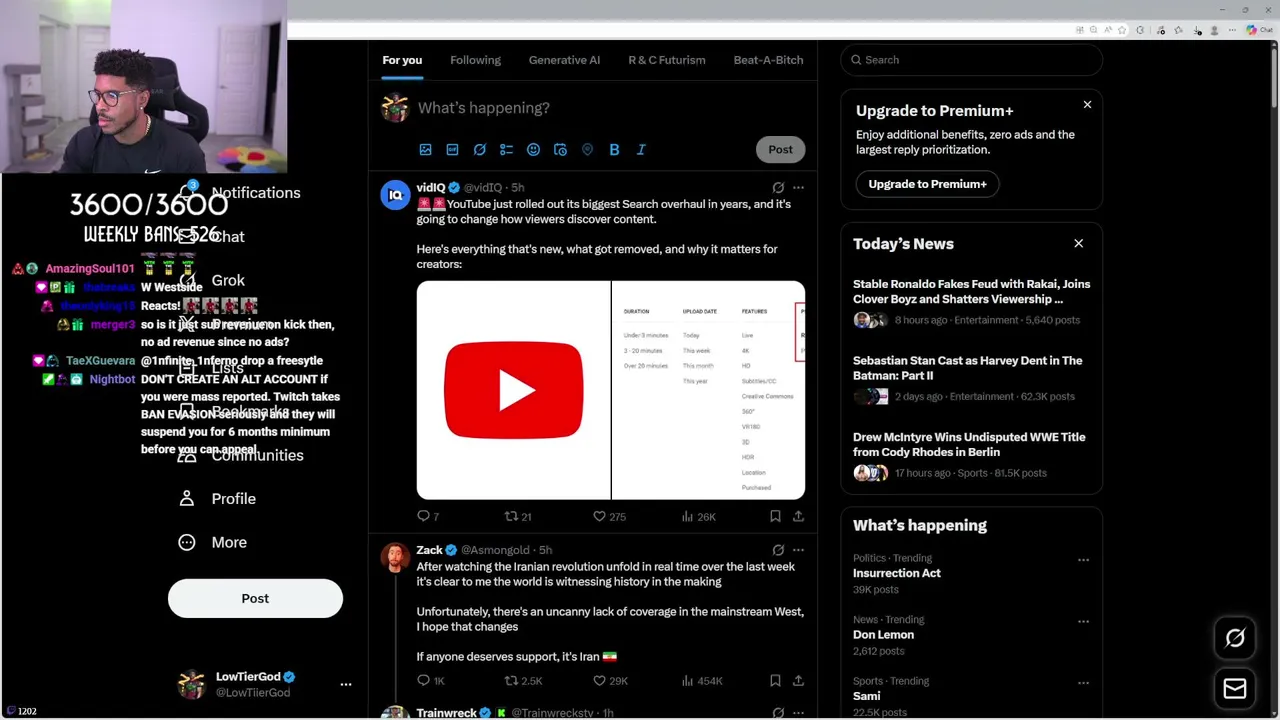This screenshot has height=720, width=1280.
Task: Open Copilot Chat in browser toolbar
Action: (1259, 30)
